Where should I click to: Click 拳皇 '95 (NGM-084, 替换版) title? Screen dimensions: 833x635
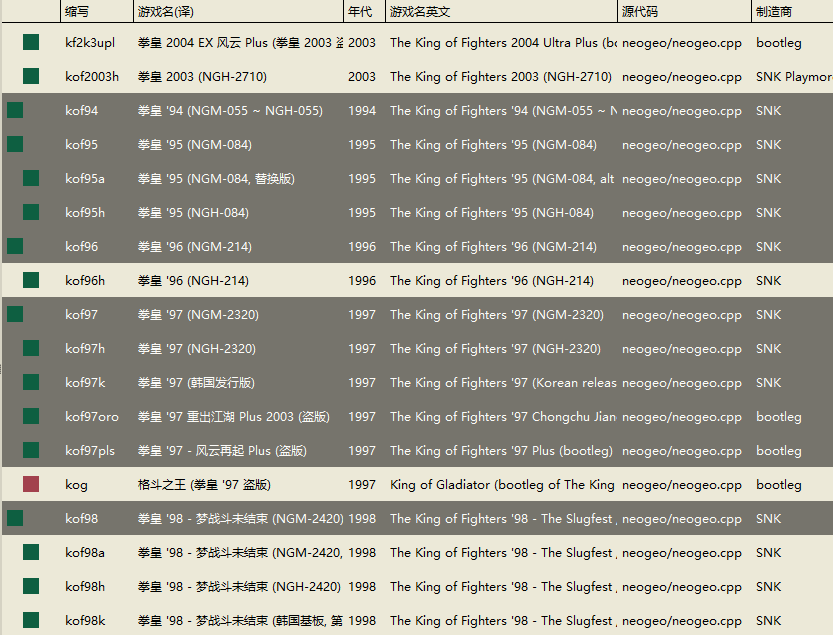tap(216, 179)
